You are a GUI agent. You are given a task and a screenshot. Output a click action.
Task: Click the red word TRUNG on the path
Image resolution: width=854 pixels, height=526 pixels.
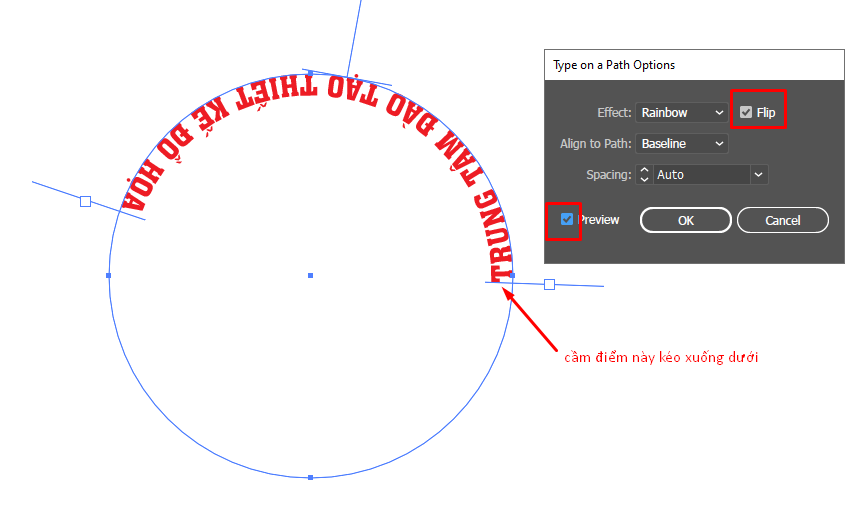[495, 238]
